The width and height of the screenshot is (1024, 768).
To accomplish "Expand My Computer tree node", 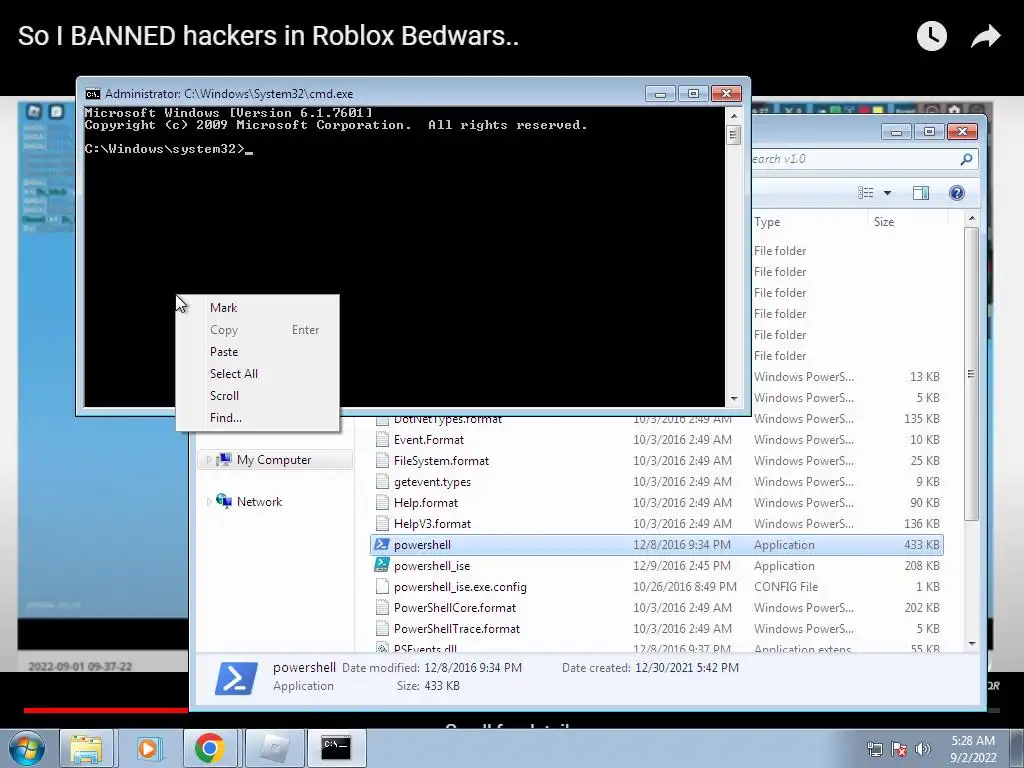I will [x=208, y=460].
